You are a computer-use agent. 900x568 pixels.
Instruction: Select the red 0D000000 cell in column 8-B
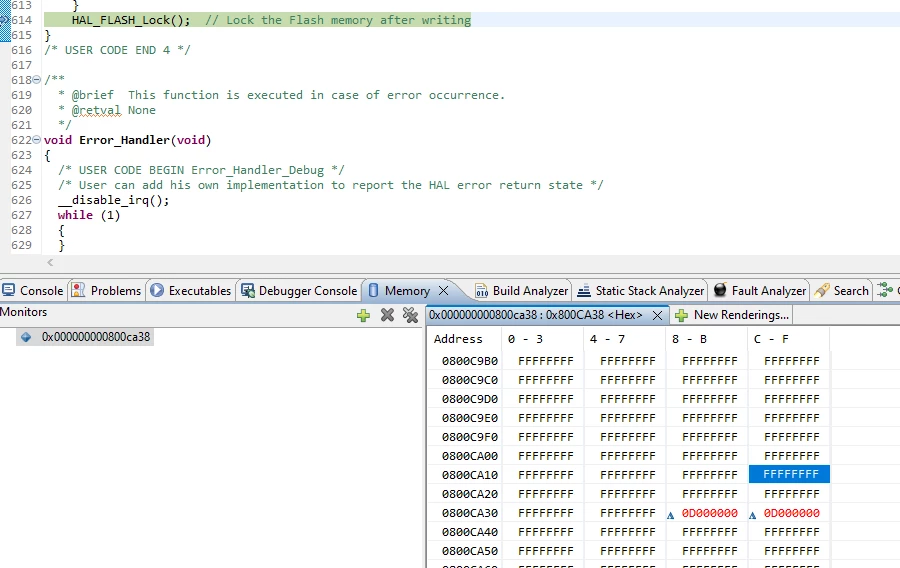pyautogui.click(x=709, y=513)
